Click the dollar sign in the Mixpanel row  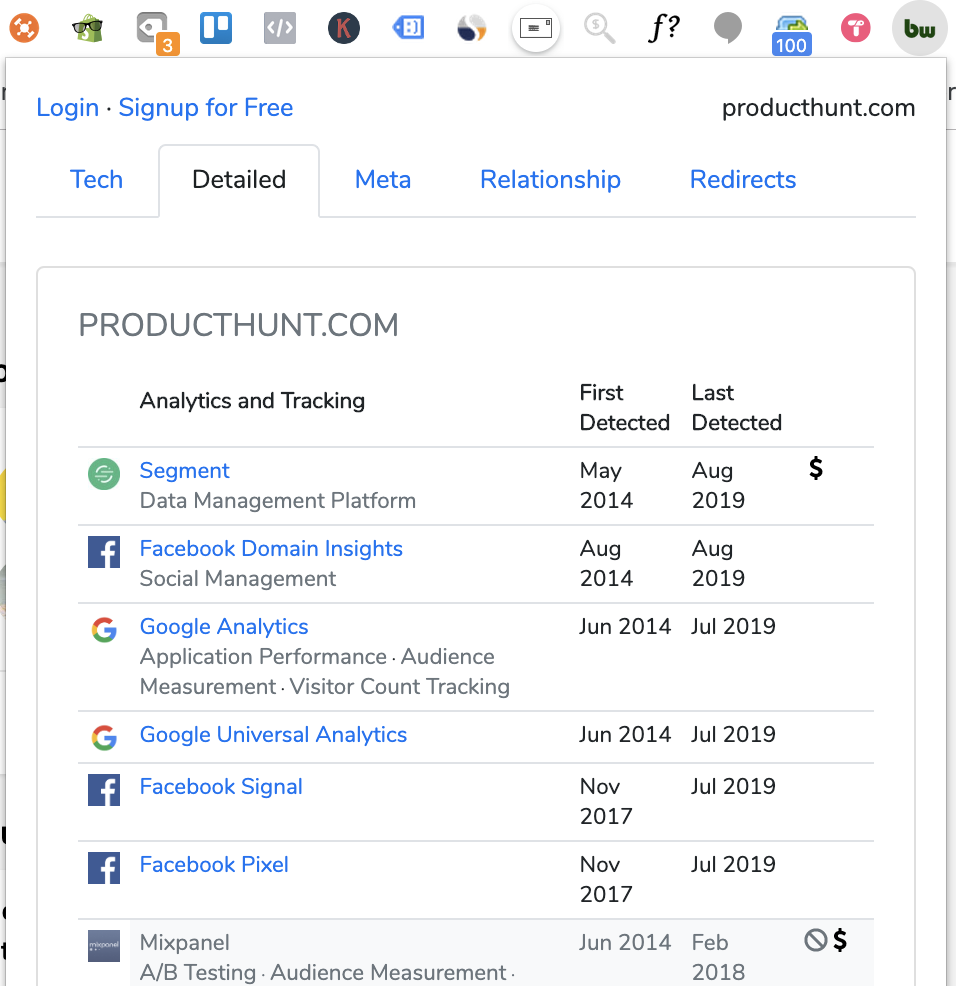click(840, 941)
